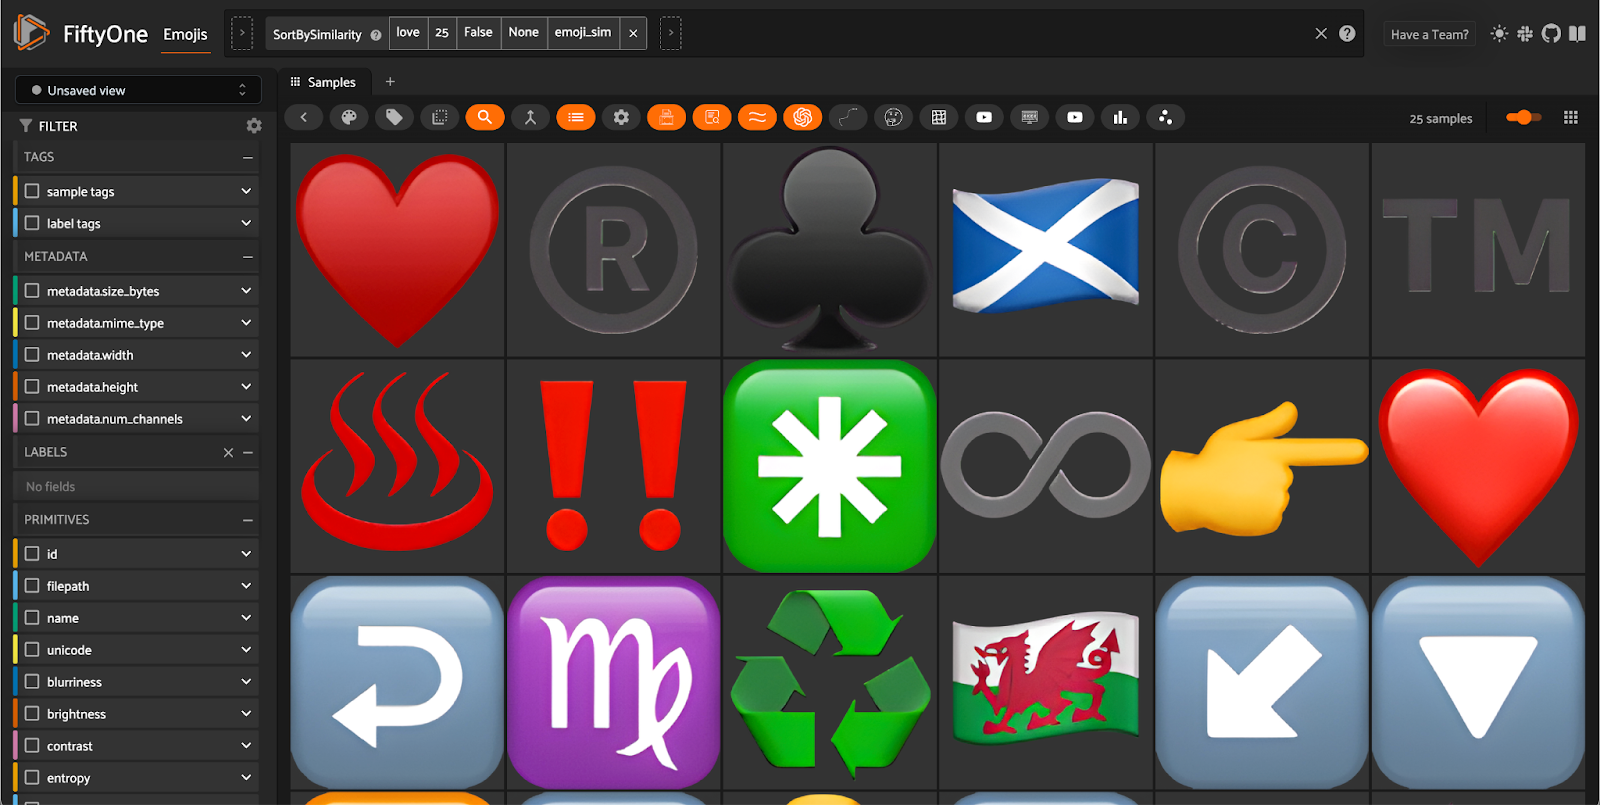Click the tag samples icon

[394, 117]
